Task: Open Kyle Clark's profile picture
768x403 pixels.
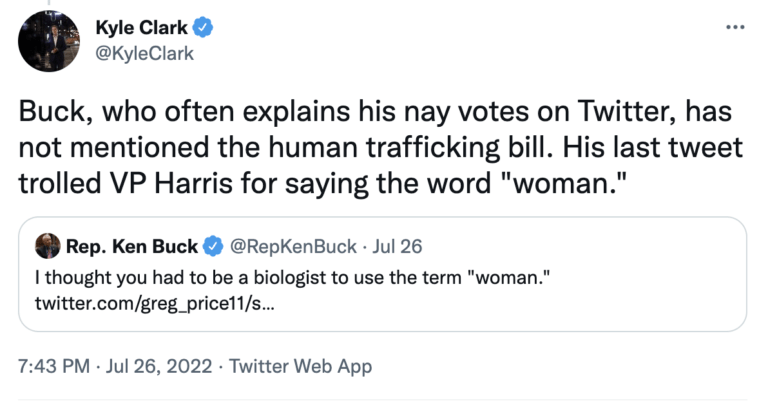Action: (x=44, y=41)
